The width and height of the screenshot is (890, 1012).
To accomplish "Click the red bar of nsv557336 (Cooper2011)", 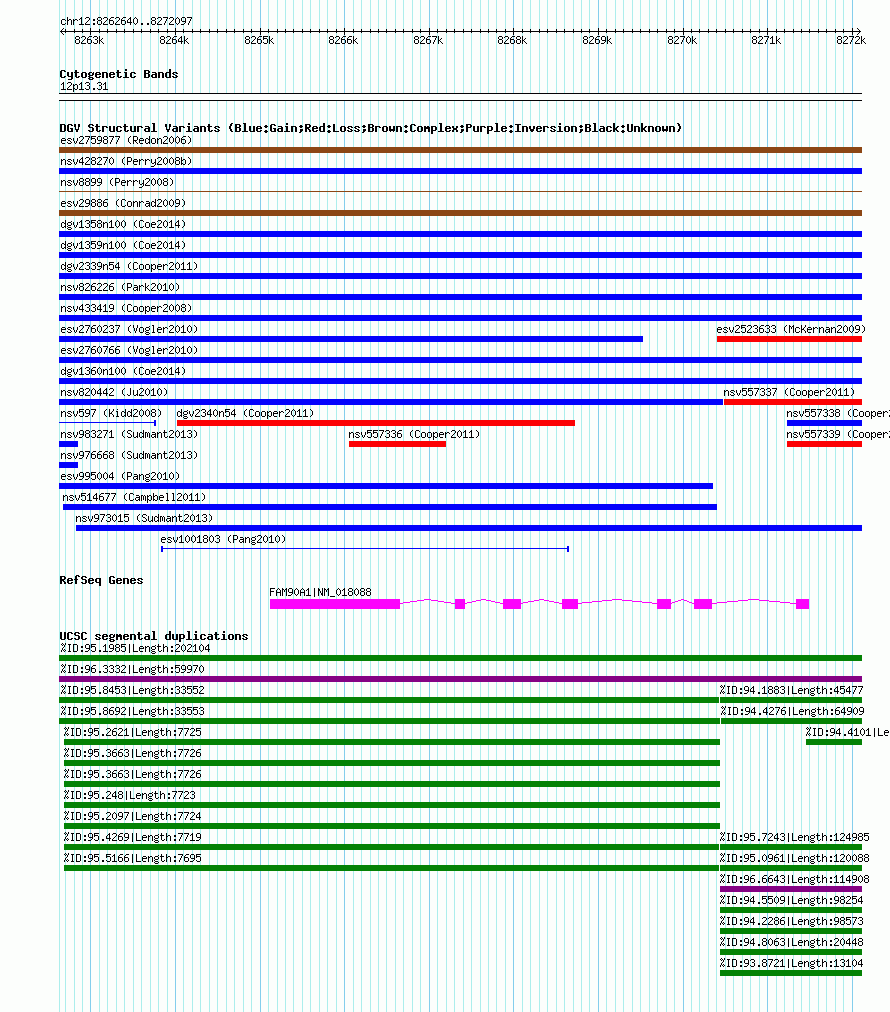I will point(397,444).
